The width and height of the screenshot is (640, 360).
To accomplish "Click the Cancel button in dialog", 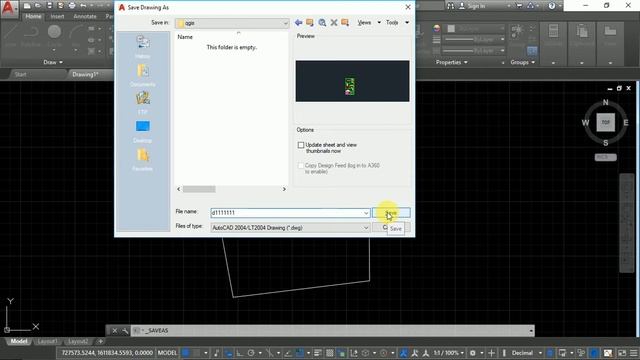I will click(391, 228).
